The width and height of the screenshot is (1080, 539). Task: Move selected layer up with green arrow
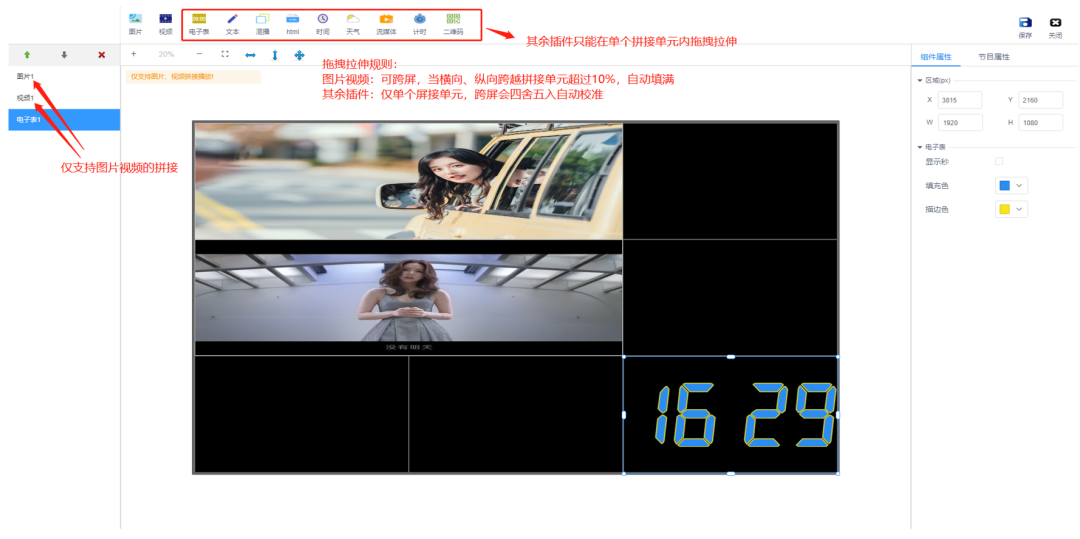click(x=27, y=54)
